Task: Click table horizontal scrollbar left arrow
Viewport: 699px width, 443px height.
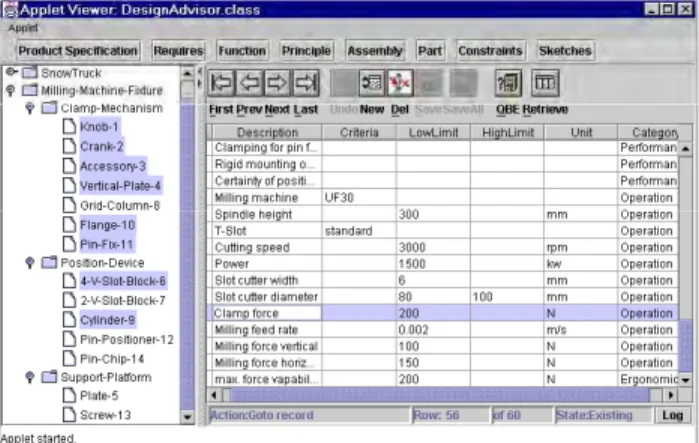Action: pyautogui.click(x=214, y=395)
